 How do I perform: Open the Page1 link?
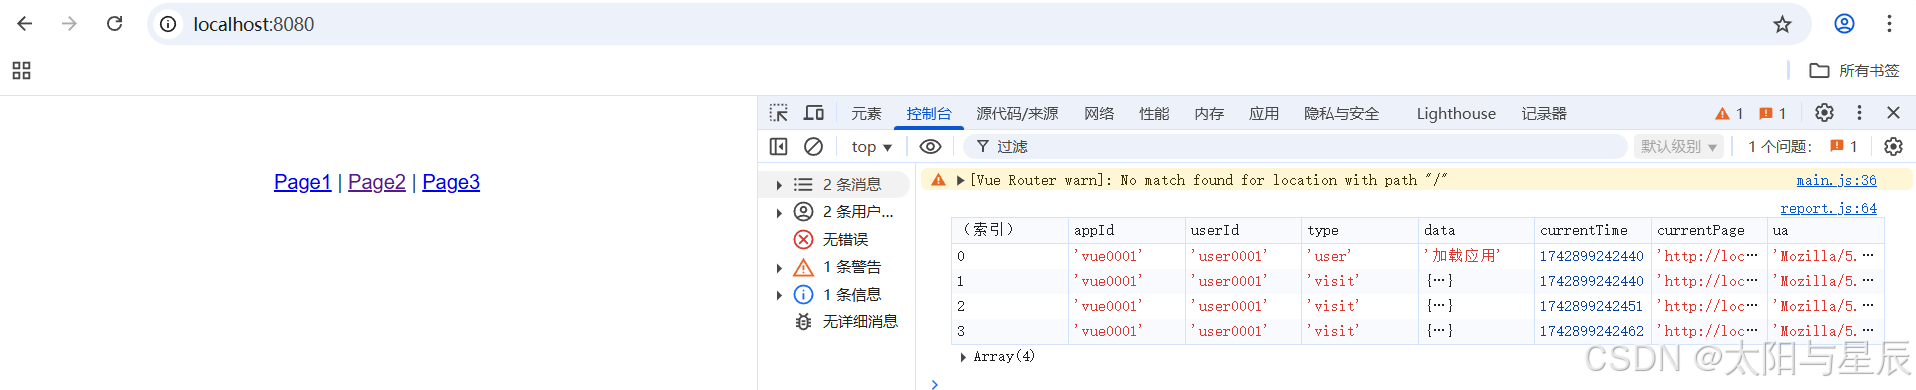[302, 182]
